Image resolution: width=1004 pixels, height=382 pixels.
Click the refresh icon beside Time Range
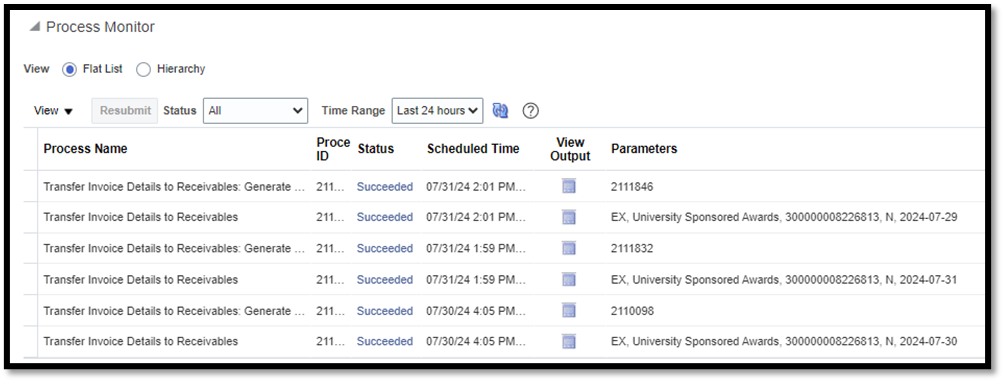[x=500, y=111]
